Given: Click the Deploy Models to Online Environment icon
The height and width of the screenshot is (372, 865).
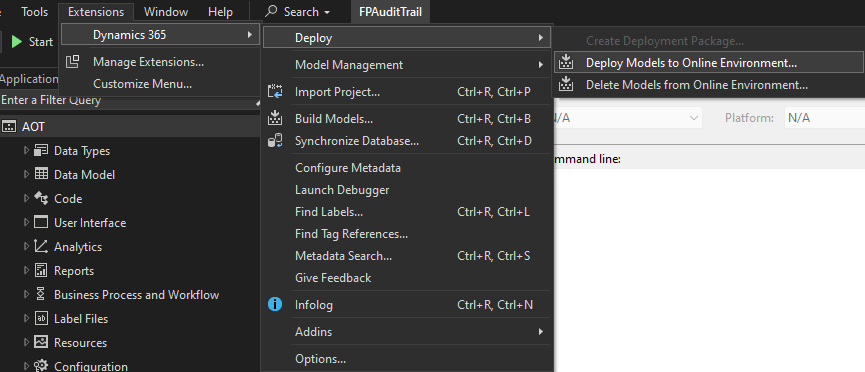Looking at the screenshot, I should pos(565,62).
